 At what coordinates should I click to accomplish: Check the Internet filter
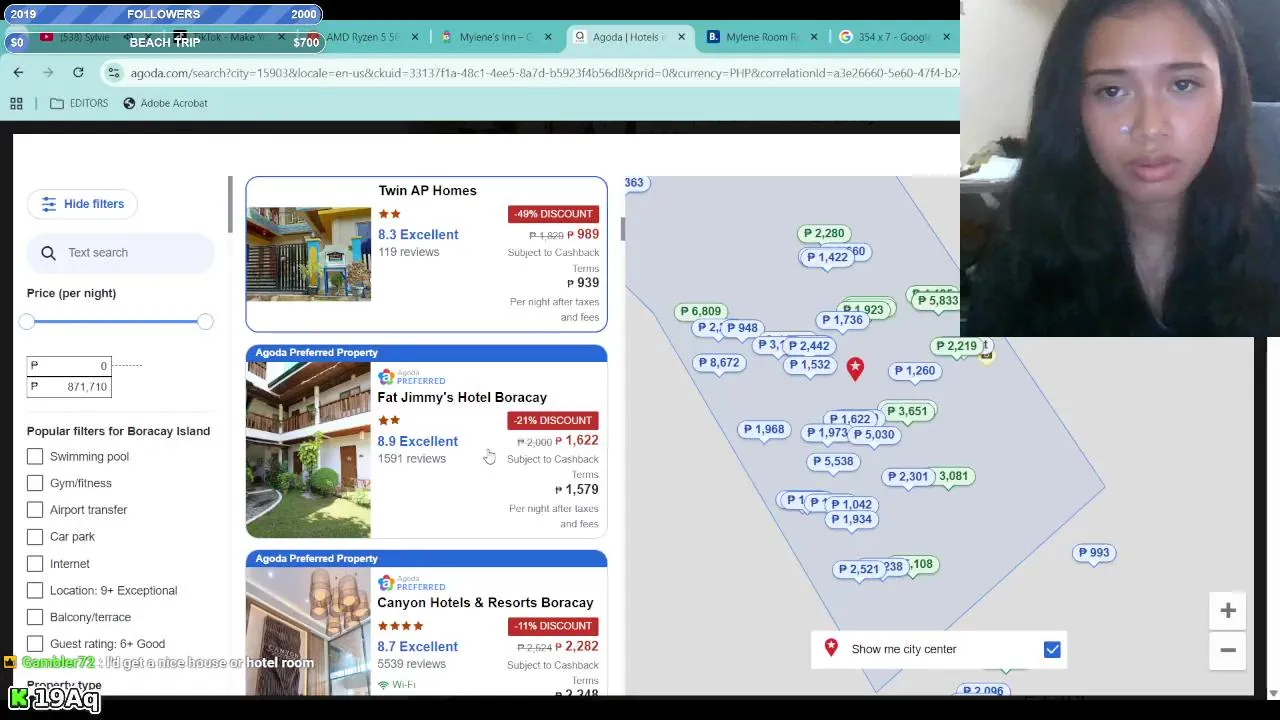(x=35, y=564)
